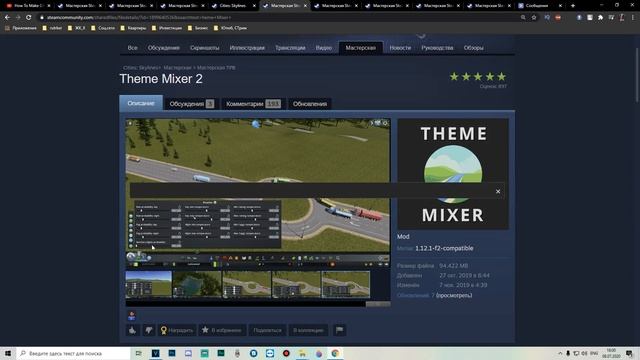Bookmark this page with star icon
The width and height of the screenshot is (640, 360).
534,18
